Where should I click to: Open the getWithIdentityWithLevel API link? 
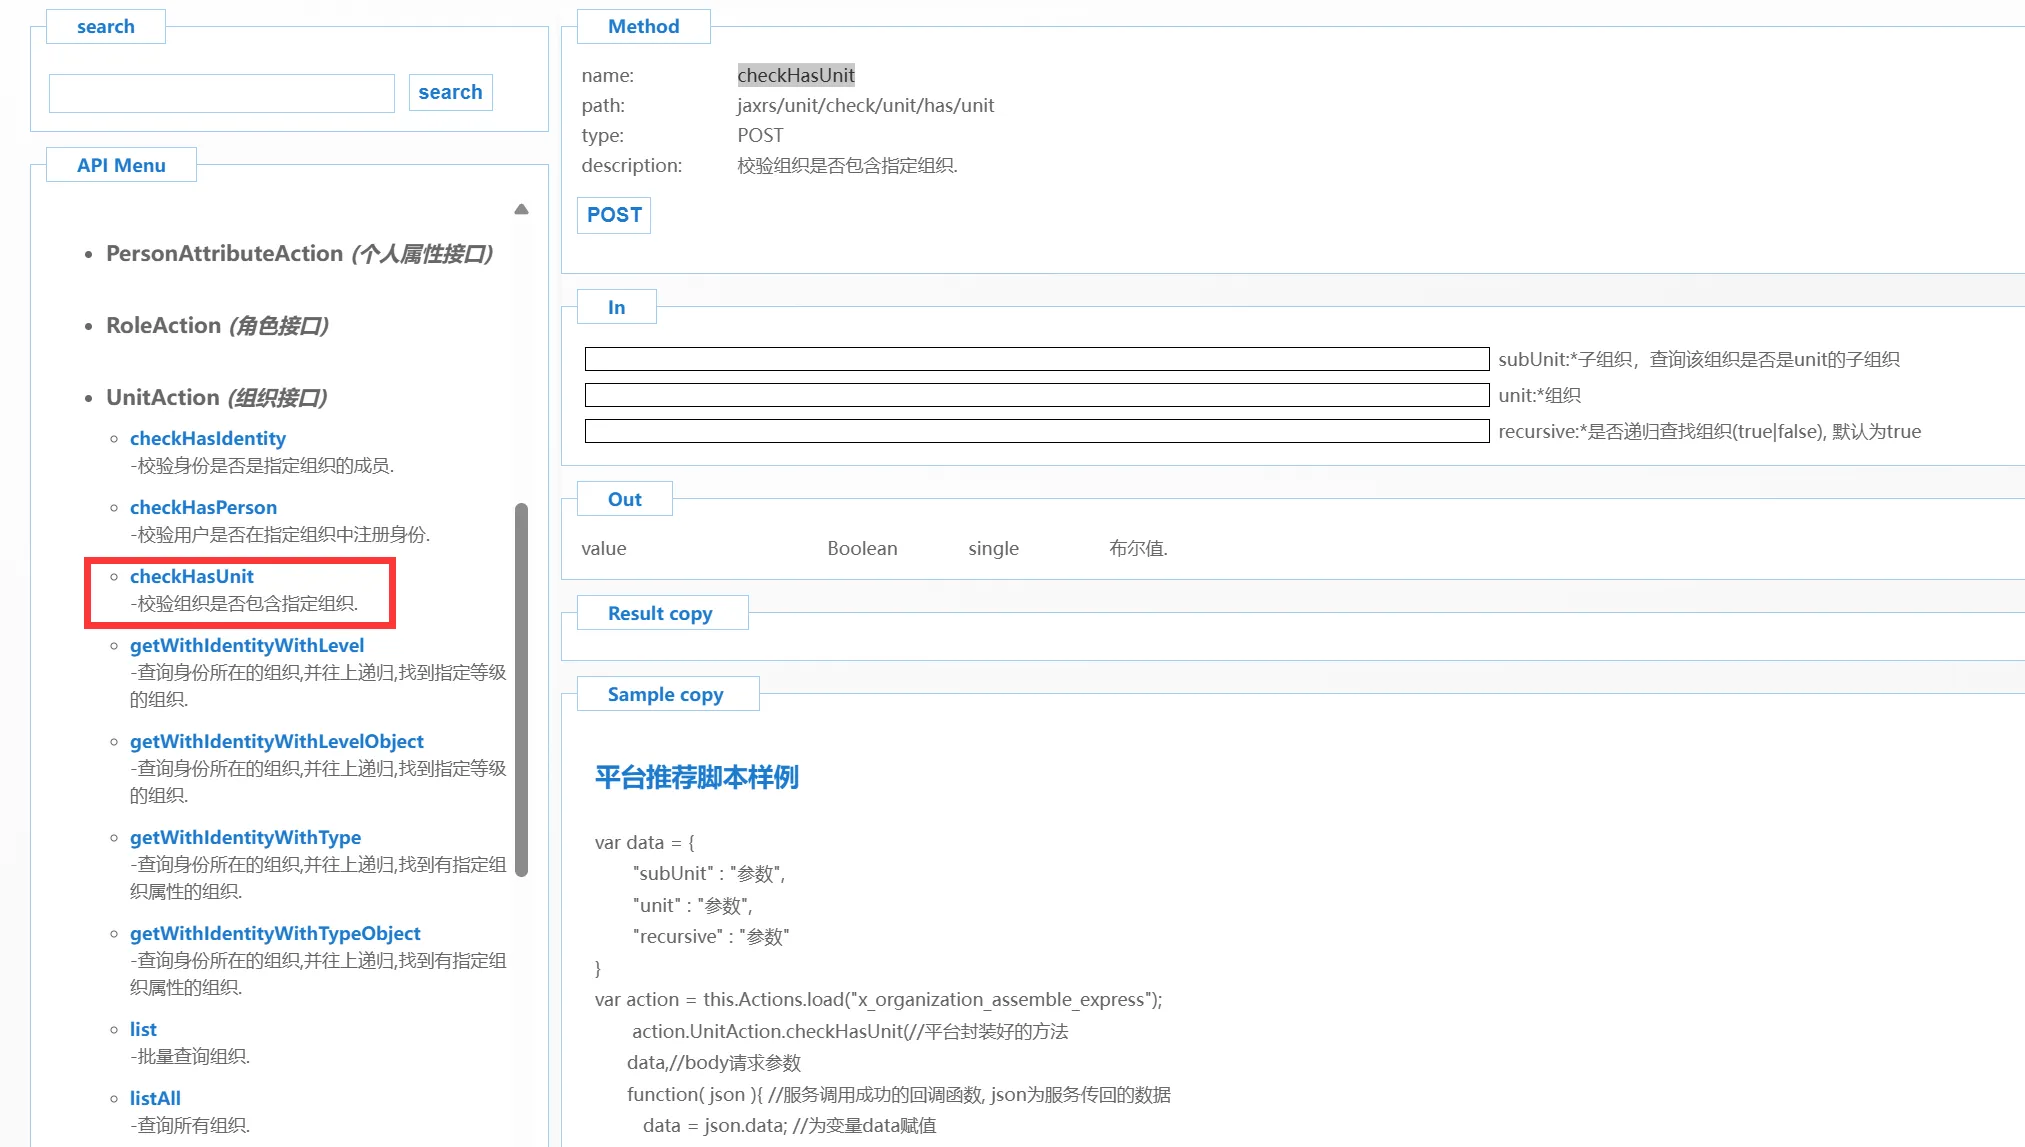(x=246, y=645)
